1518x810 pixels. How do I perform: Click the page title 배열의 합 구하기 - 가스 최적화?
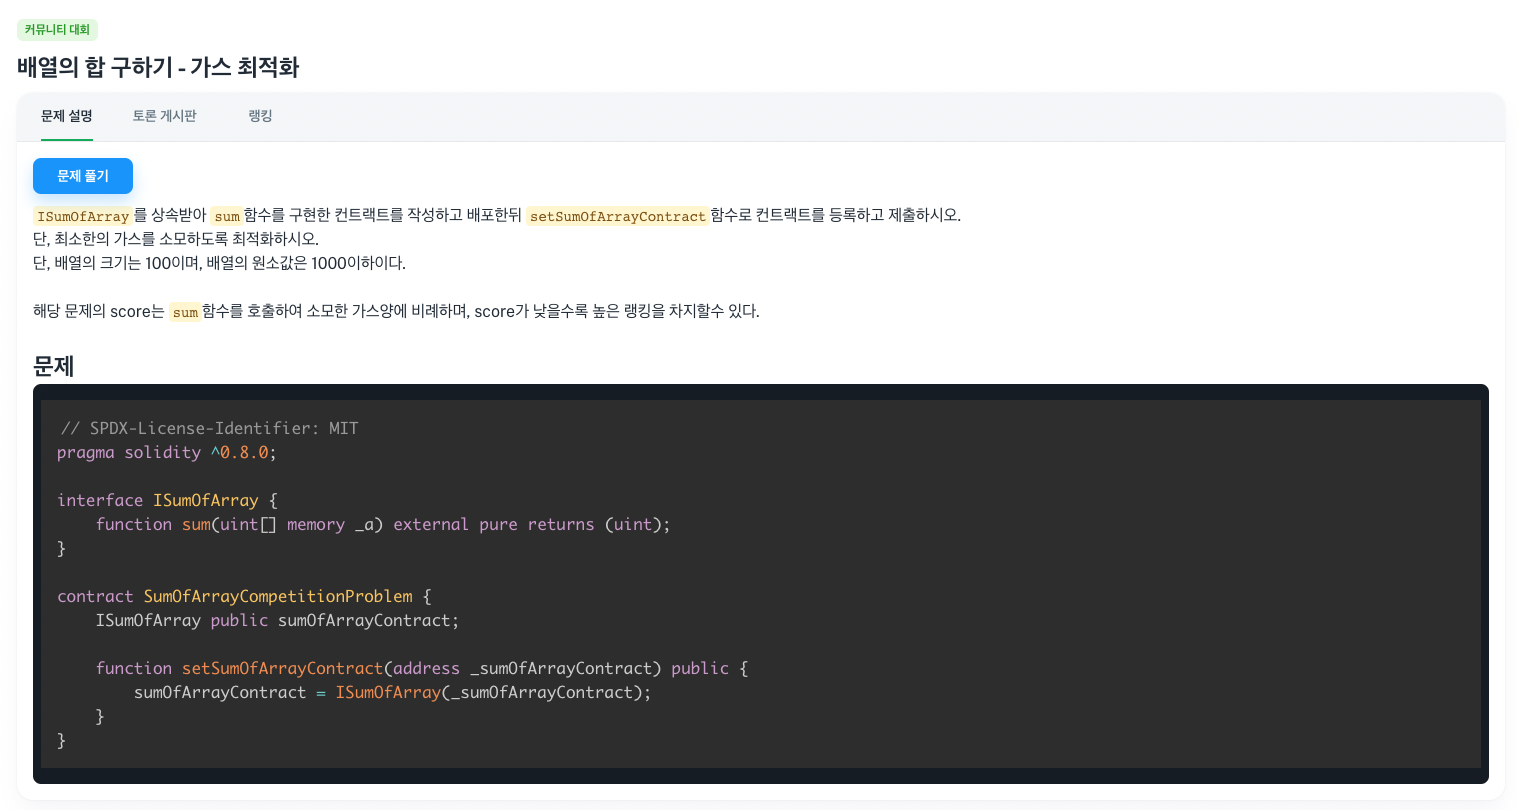point(158,67)
